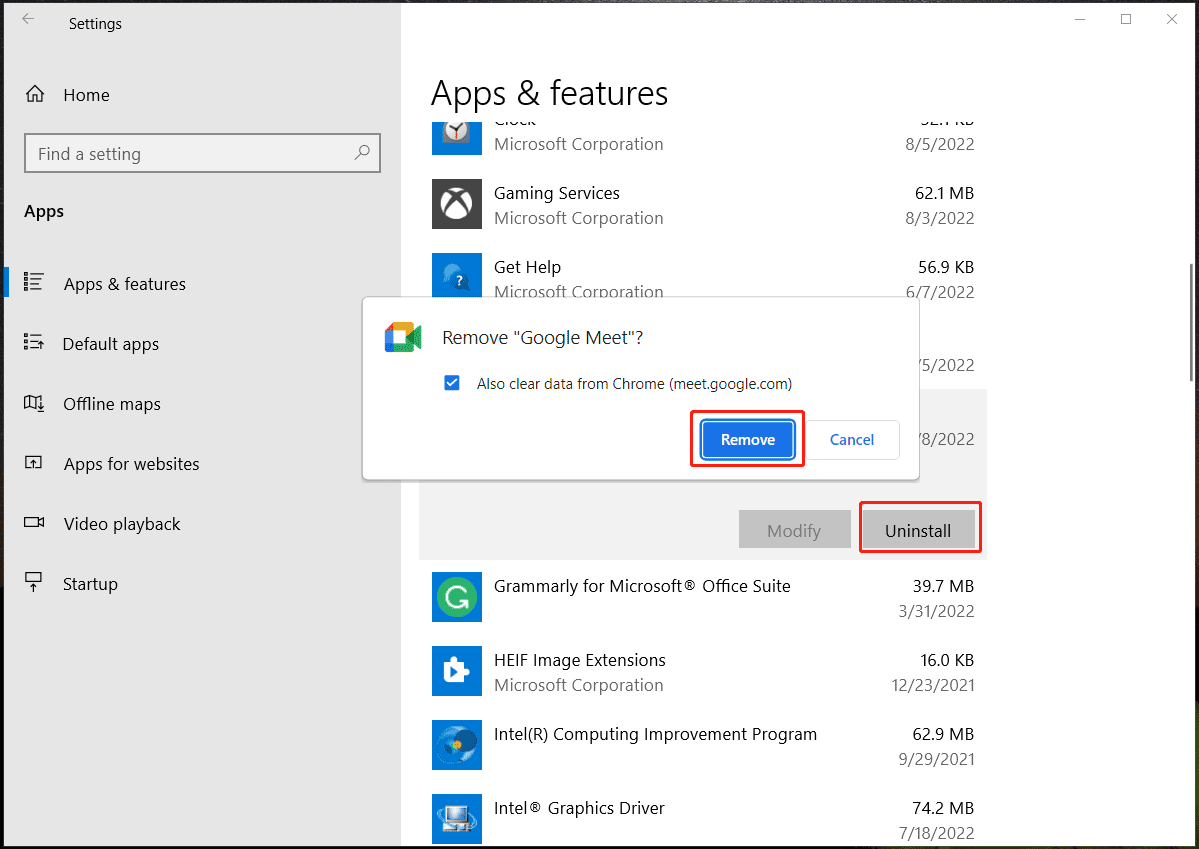Click the Clock app icon

[x=457, y=138]
